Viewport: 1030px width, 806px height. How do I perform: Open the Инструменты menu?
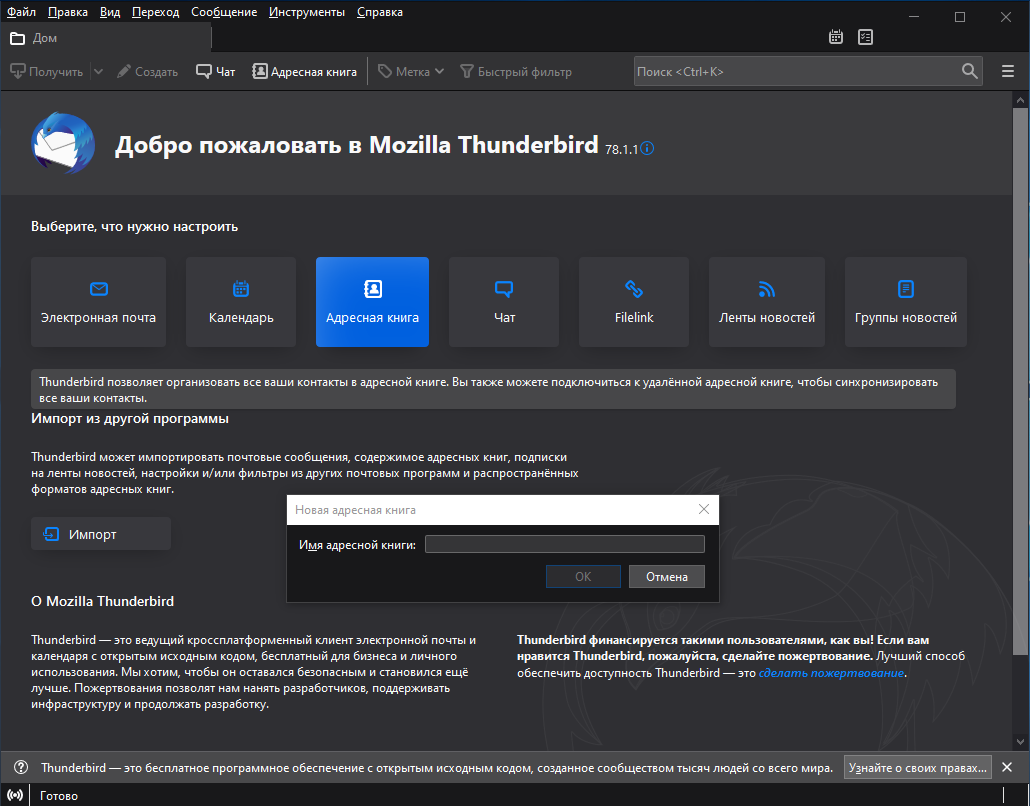click(307, 12)
